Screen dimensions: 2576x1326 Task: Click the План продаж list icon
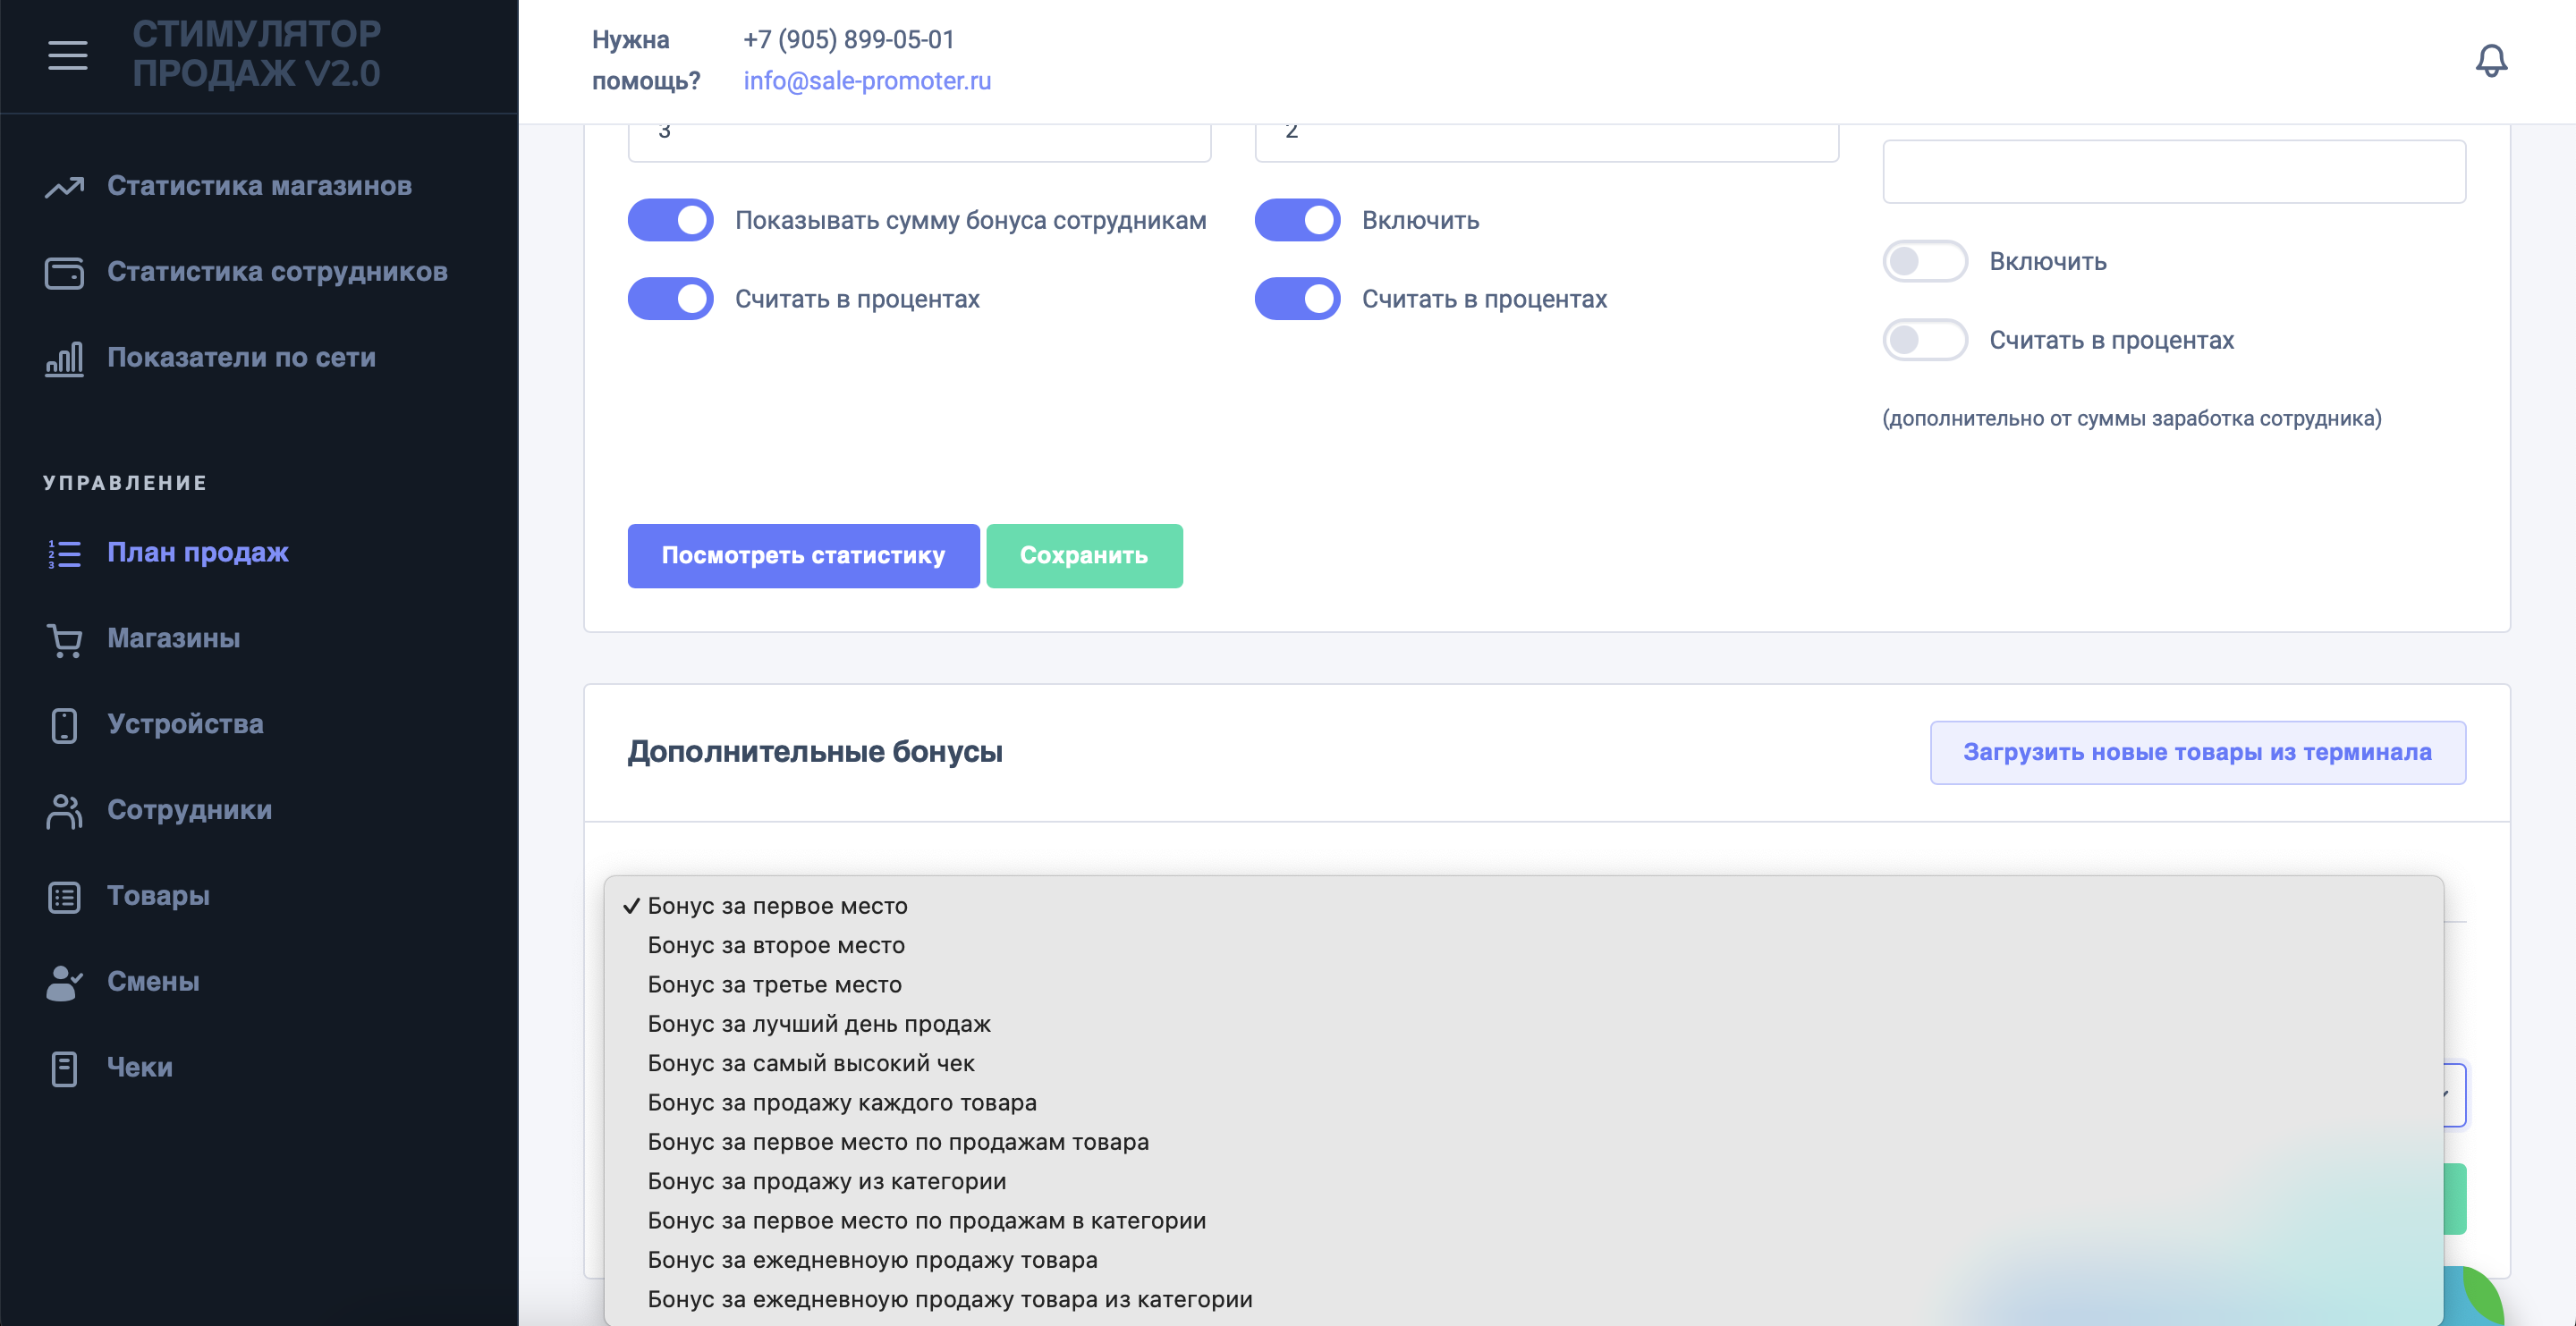click(x=64, y=553)
